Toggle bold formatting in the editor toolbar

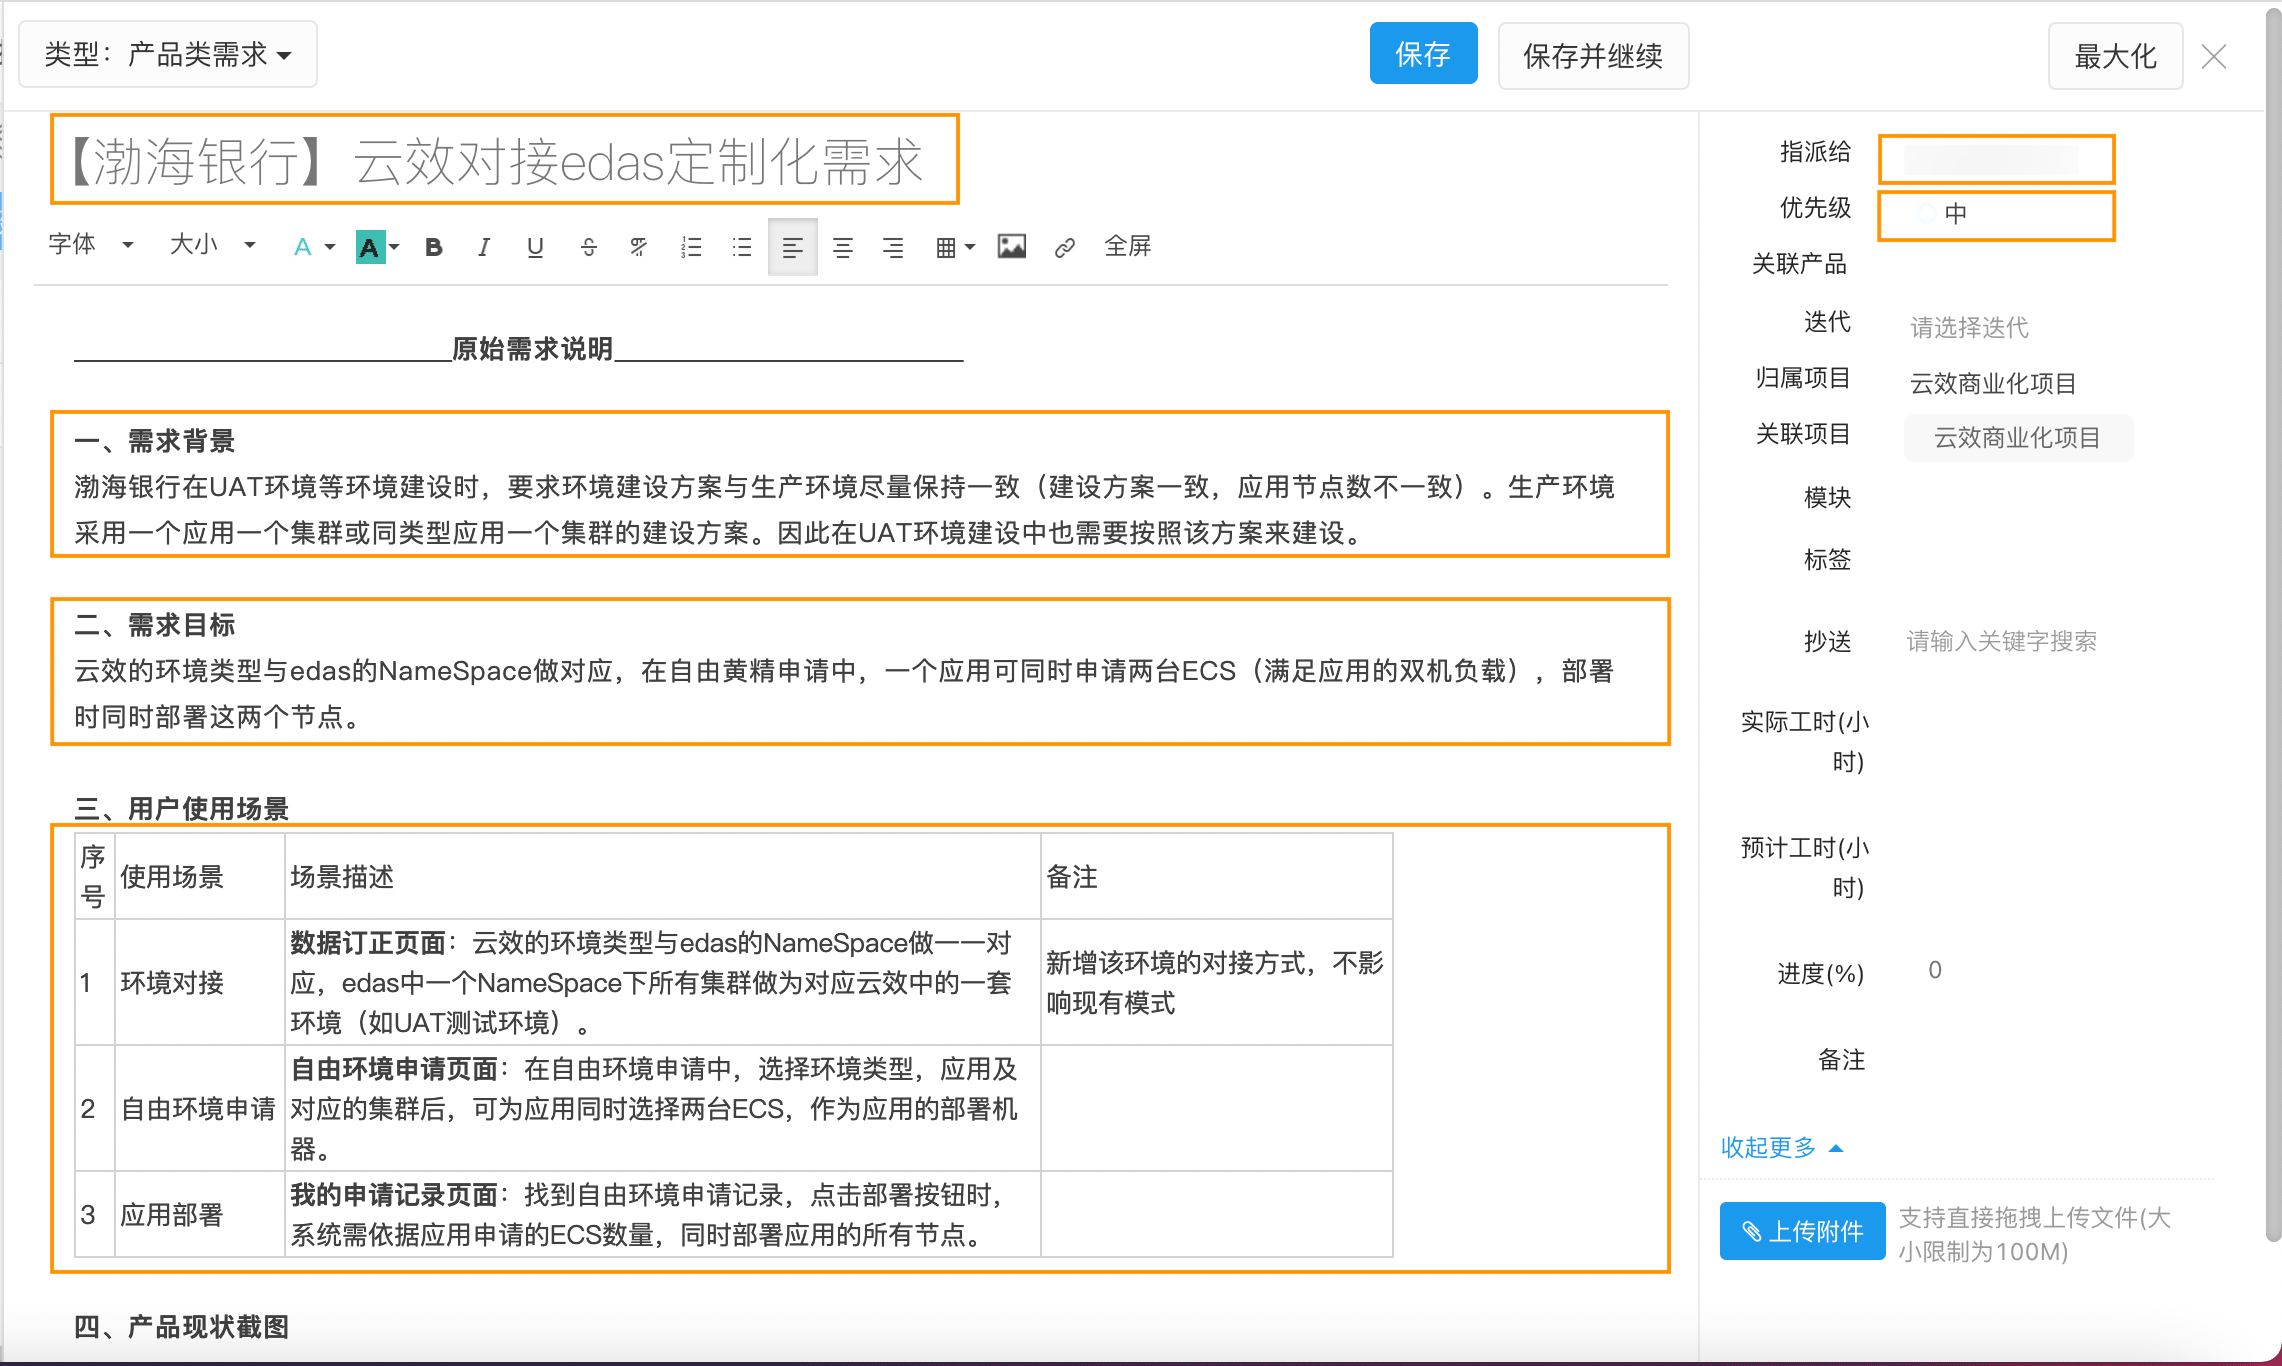pos(433,247)
